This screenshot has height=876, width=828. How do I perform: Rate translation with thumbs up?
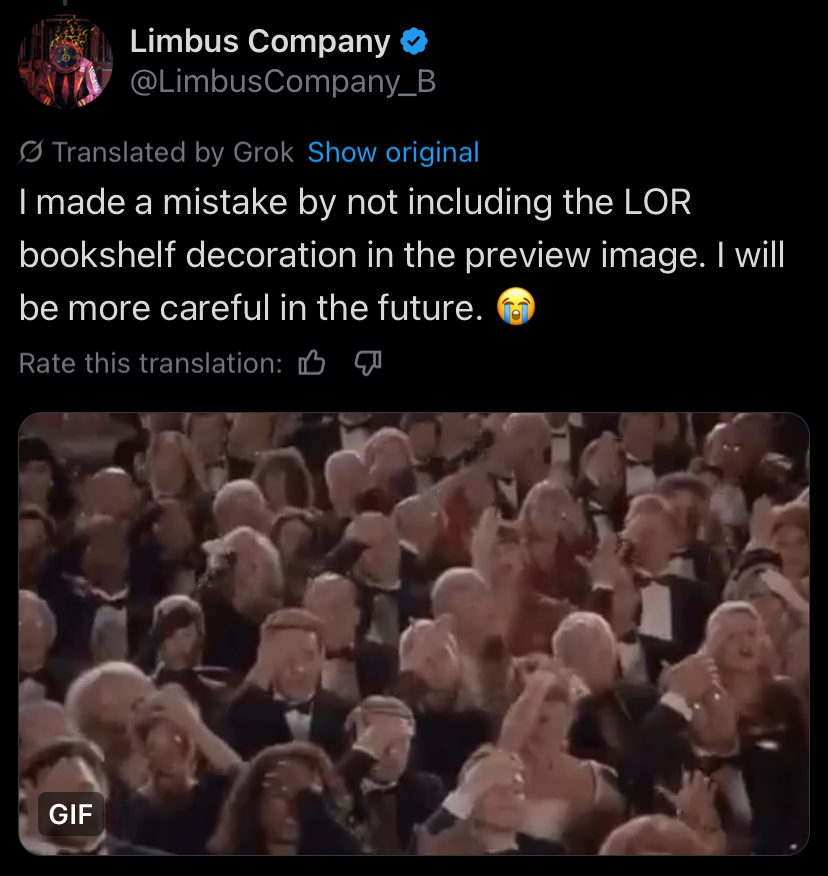[x=312, y=363]
